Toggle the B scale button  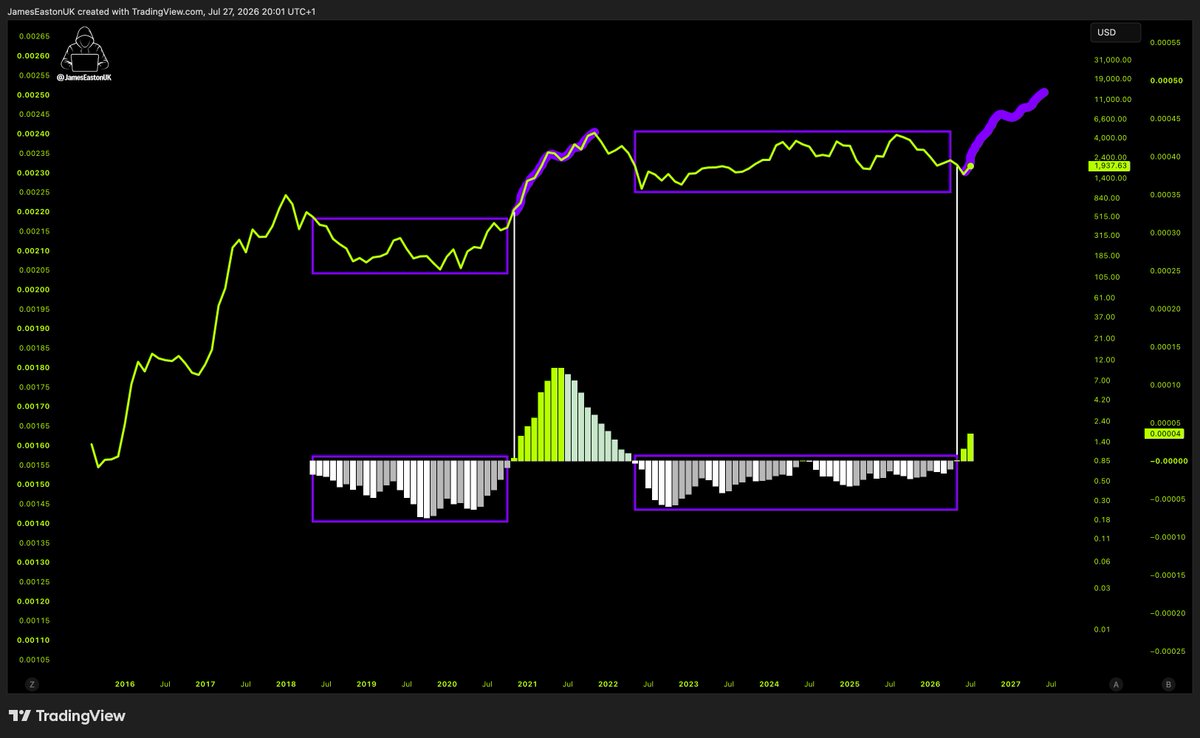[1168, 684]
